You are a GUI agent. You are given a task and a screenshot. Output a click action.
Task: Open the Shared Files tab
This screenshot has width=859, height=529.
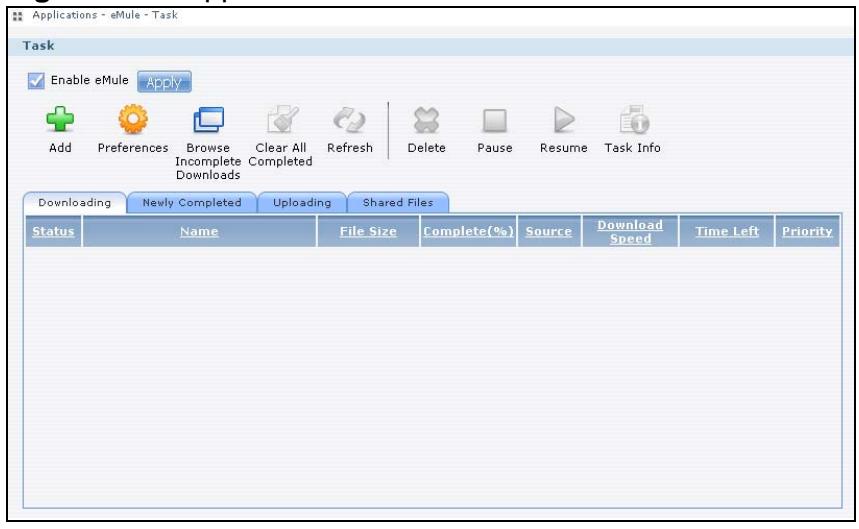pyautogui.click(x=398, y=203)
